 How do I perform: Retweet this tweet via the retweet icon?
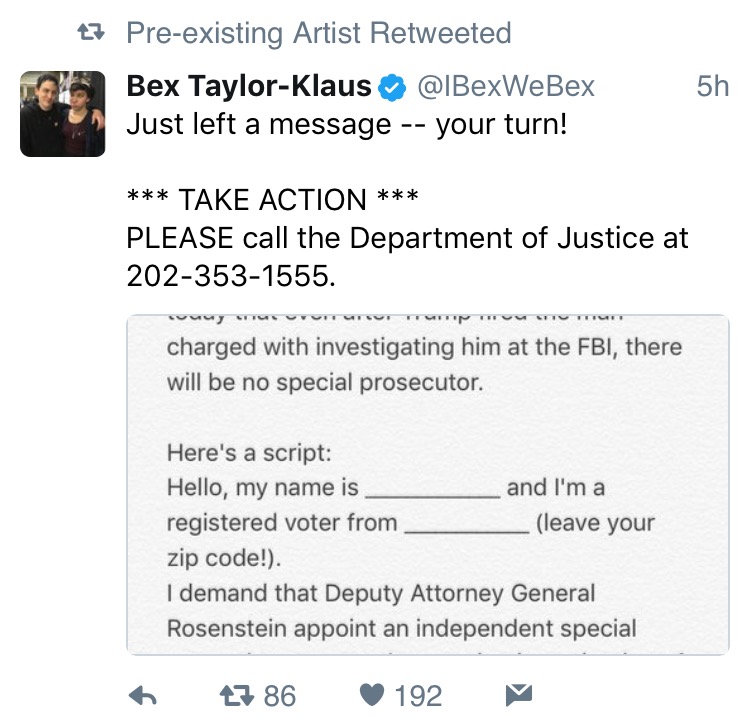click(236, 696)
